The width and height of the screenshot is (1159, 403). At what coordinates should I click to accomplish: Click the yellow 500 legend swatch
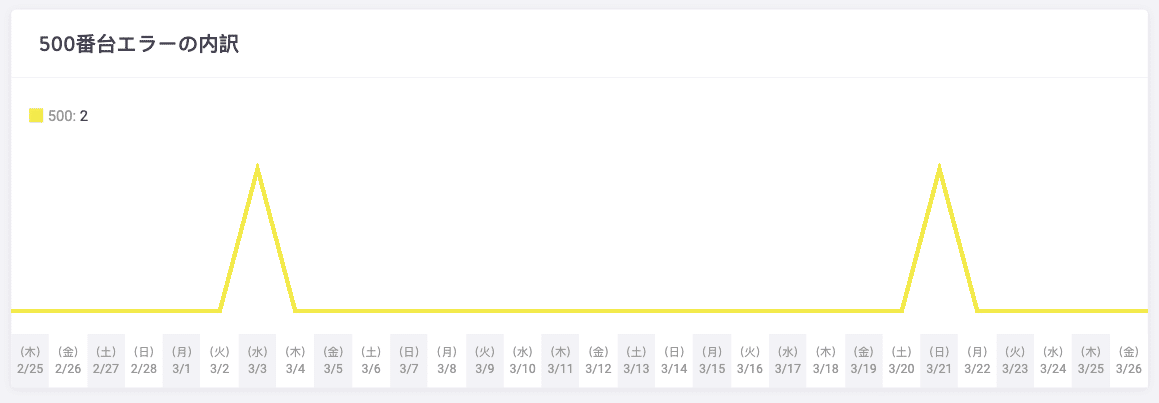click(36, 116)
